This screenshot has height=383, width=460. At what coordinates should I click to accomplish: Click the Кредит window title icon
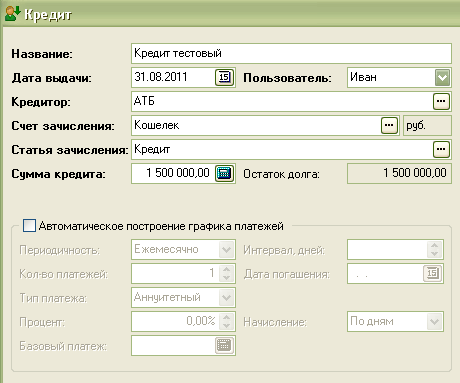point(12,14)
